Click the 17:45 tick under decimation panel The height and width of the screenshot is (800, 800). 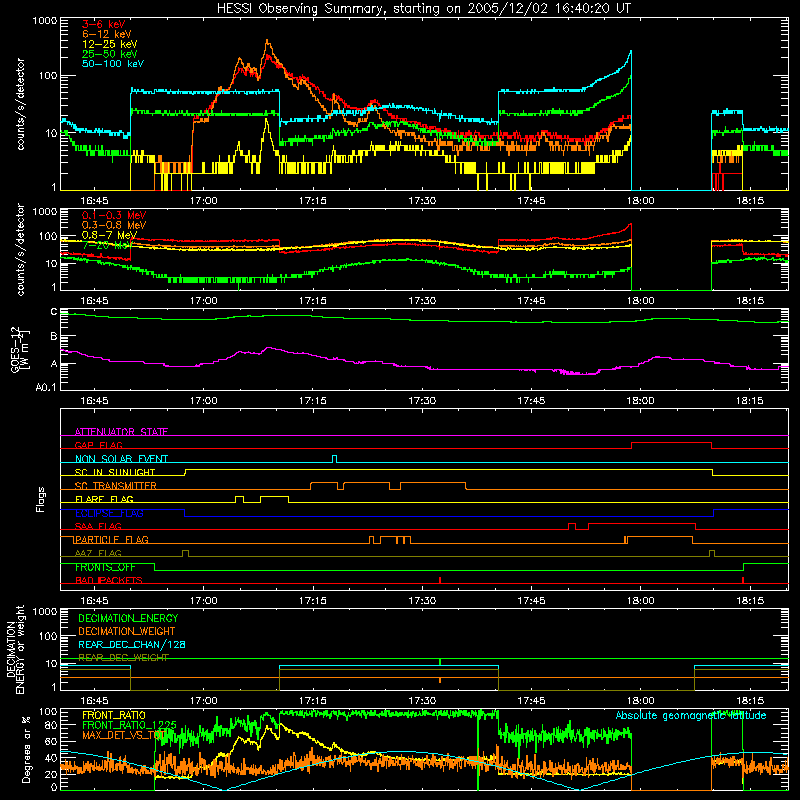click(x=532, y=701)
